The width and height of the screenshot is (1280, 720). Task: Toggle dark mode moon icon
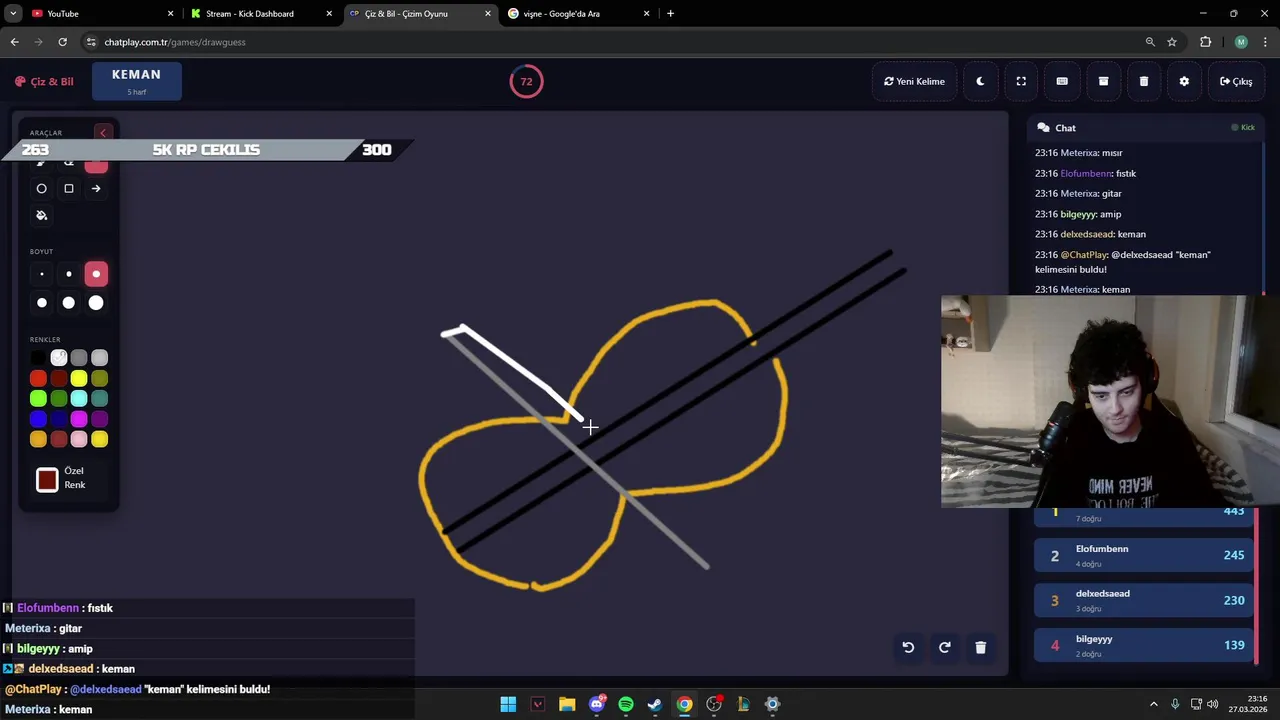(x=980, y=81)
